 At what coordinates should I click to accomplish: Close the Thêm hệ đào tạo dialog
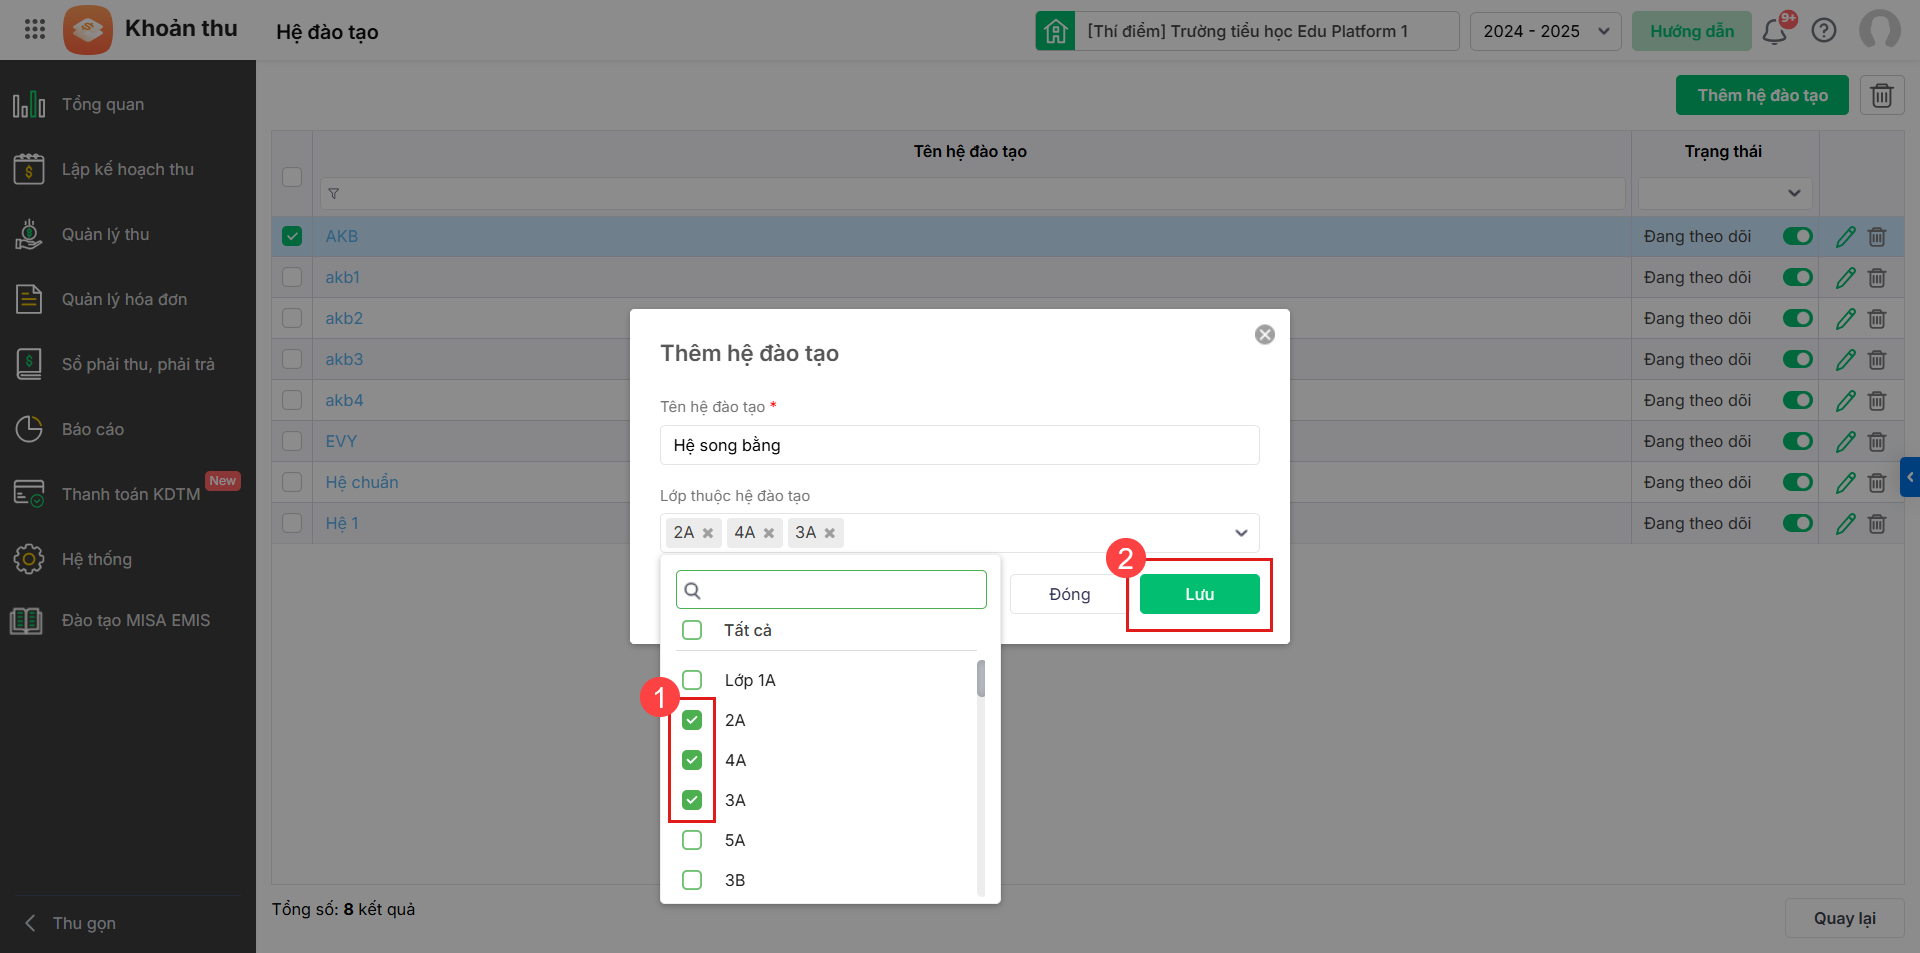click(x=1264, y=335)
